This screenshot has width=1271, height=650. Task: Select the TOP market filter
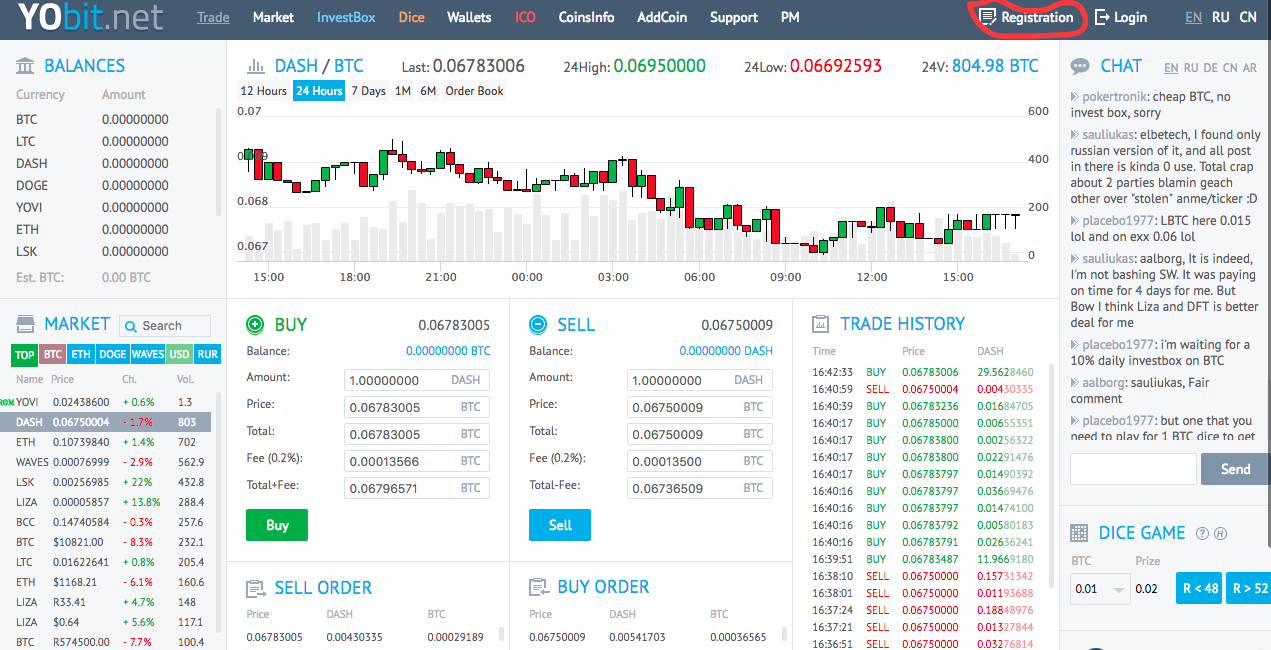tap(25, 354)
